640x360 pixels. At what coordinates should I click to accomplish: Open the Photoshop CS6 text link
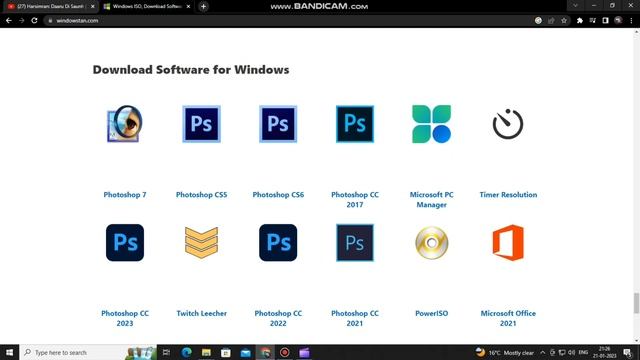[x=278, y=195]
